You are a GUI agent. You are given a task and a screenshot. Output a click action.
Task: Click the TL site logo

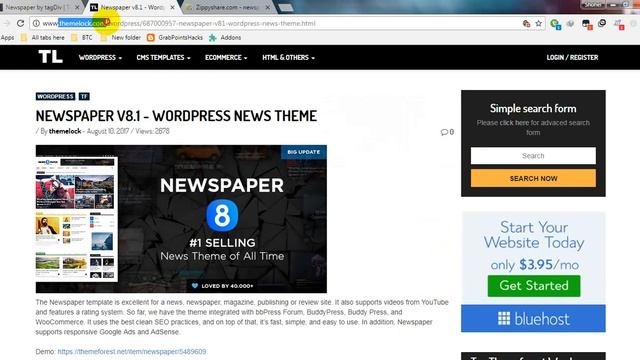tap(51, 57)
